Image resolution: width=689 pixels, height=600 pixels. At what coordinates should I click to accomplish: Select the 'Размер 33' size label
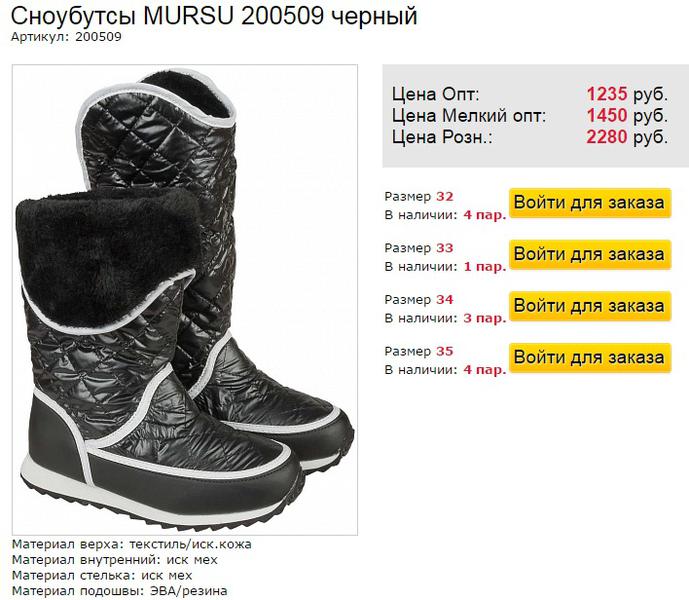tap(419, 248)
